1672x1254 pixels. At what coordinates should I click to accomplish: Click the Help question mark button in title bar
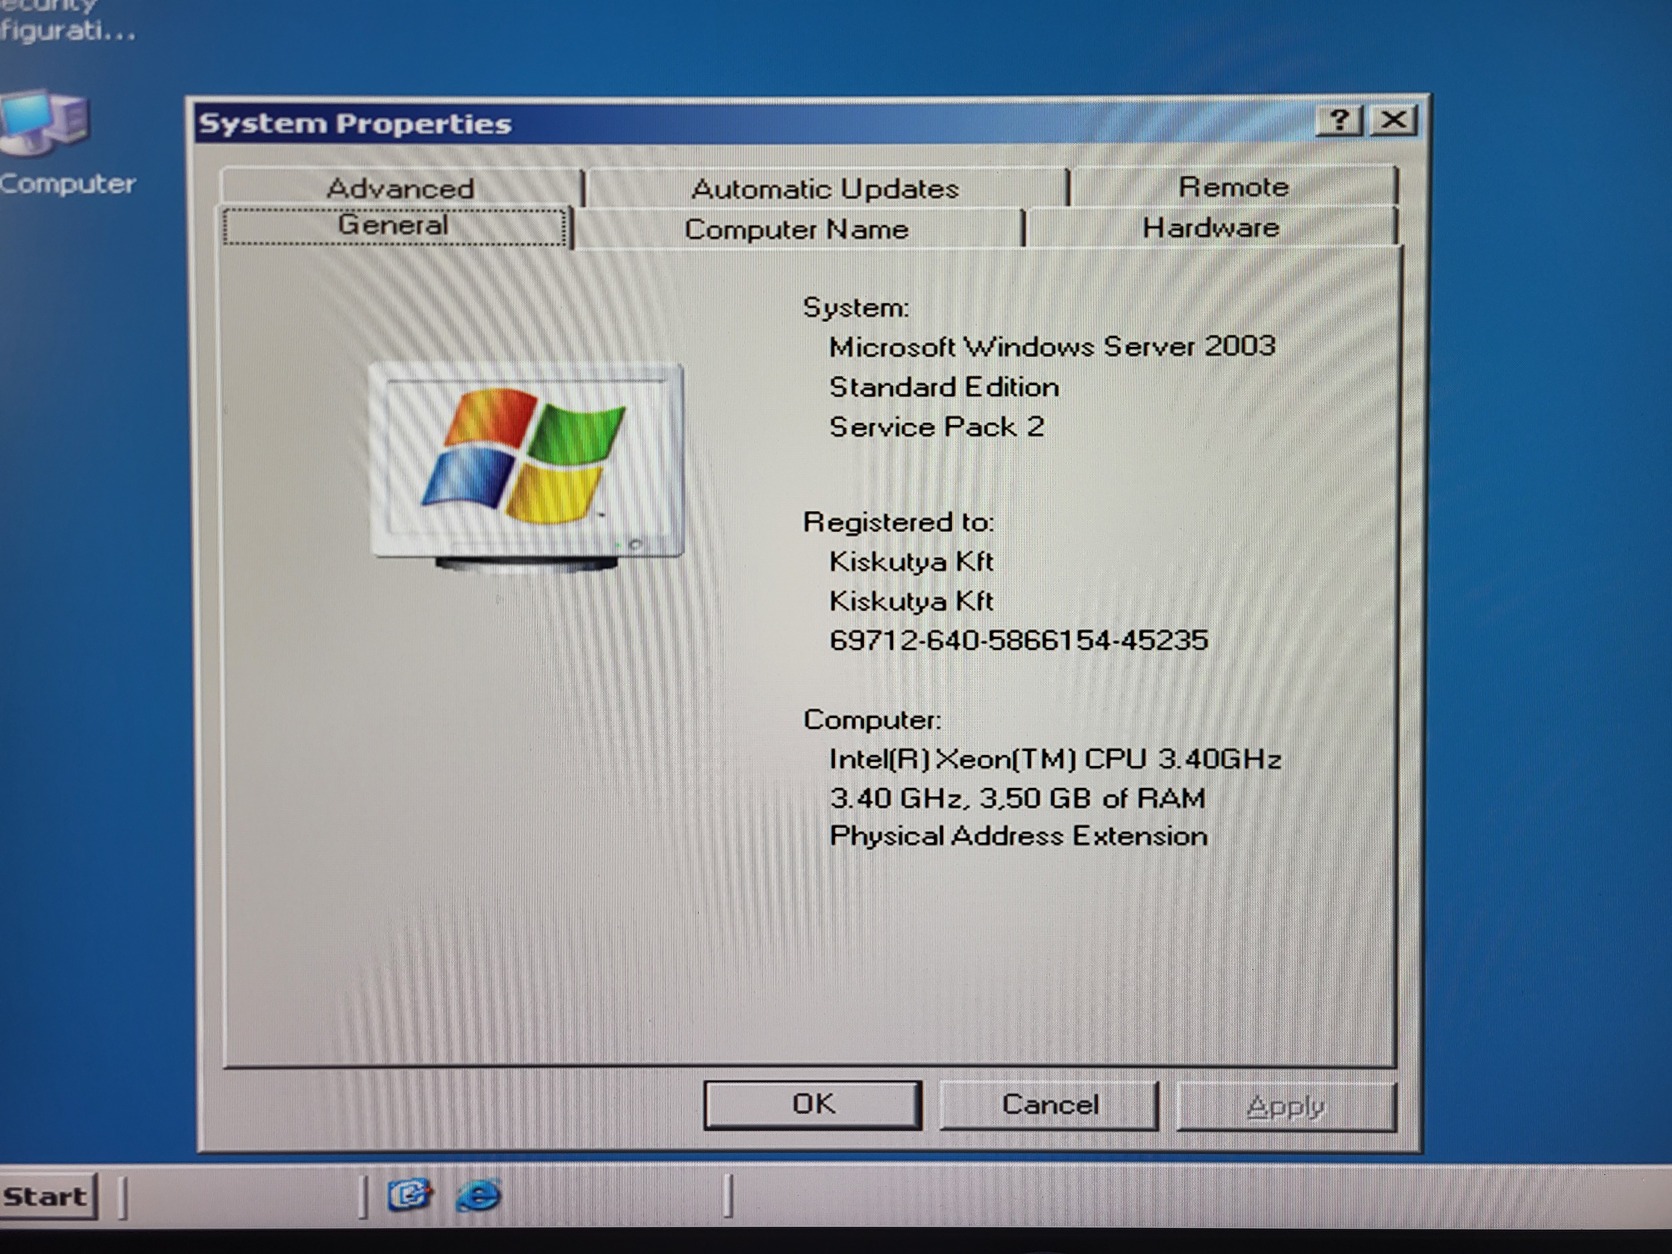click(1339, 121)
